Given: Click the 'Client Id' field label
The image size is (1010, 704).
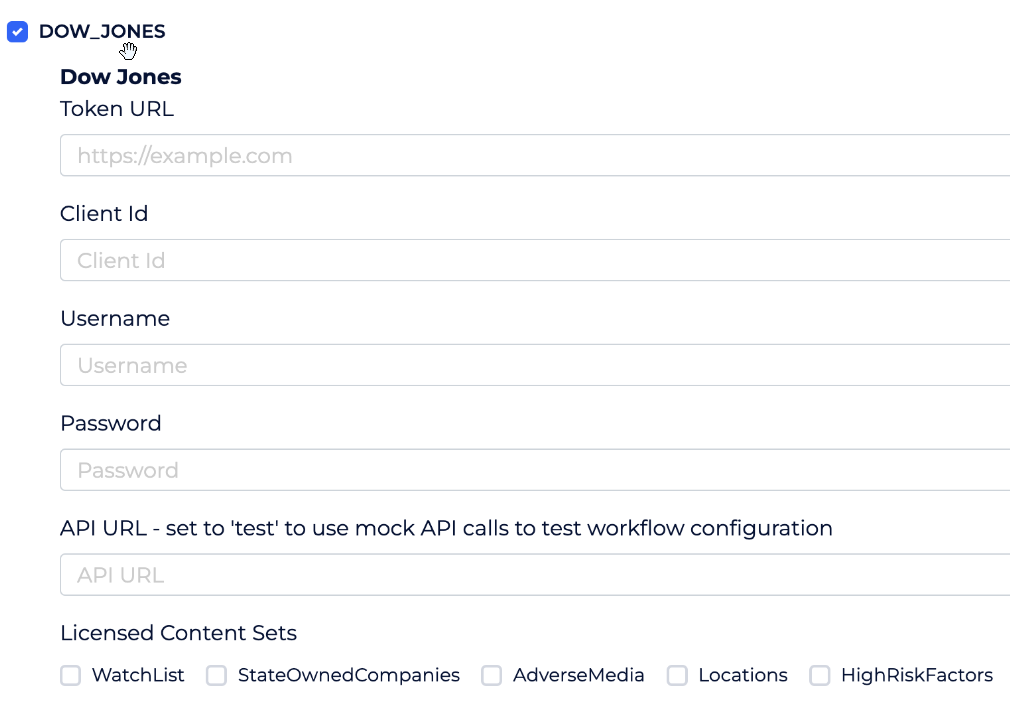Looking at the screenshot, I should pos(104,214).
